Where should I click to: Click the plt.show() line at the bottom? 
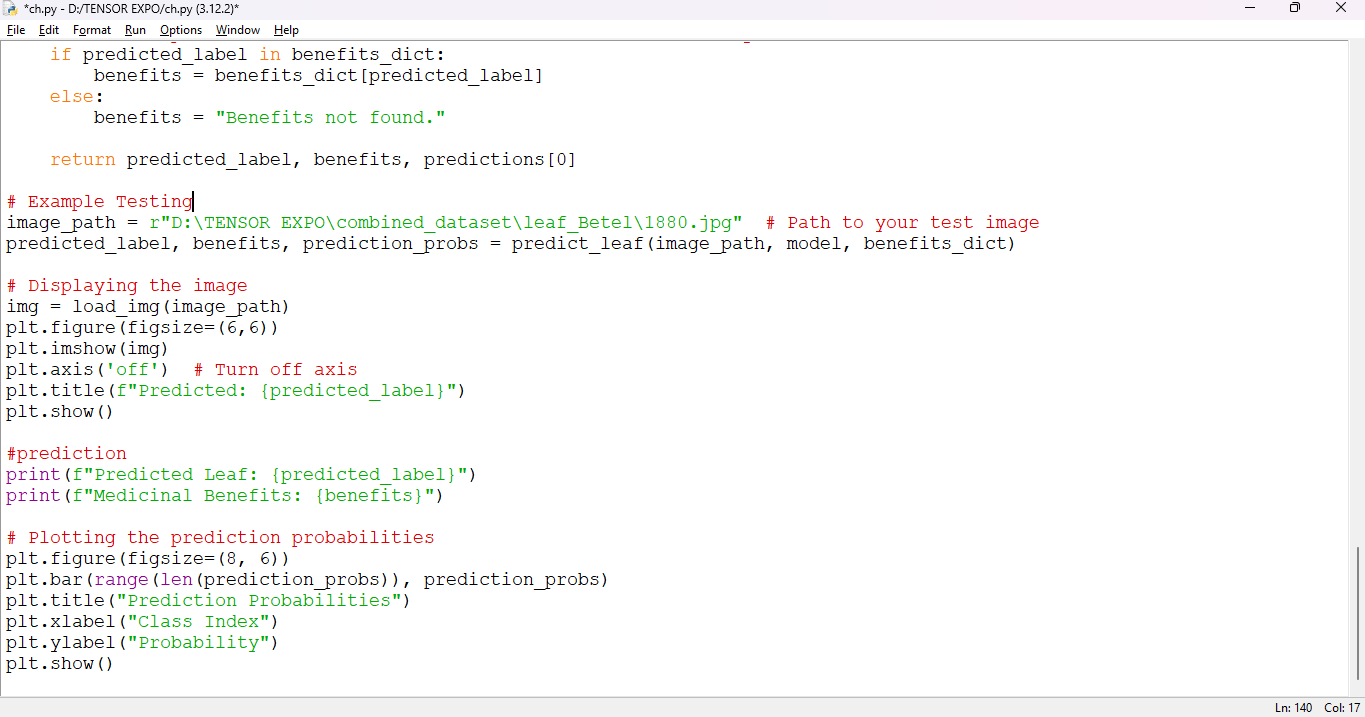coord(59,663)
